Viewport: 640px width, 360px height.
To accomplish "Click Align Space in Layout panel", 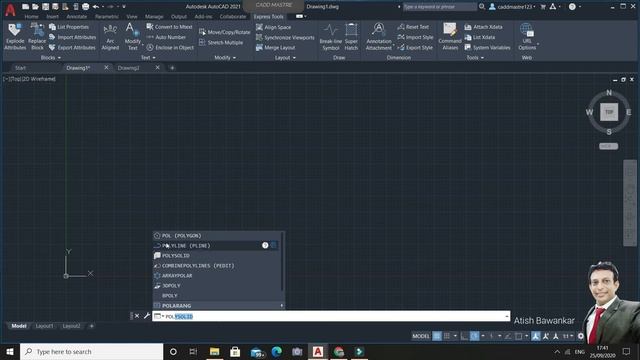I will click(x=273, y=27).
